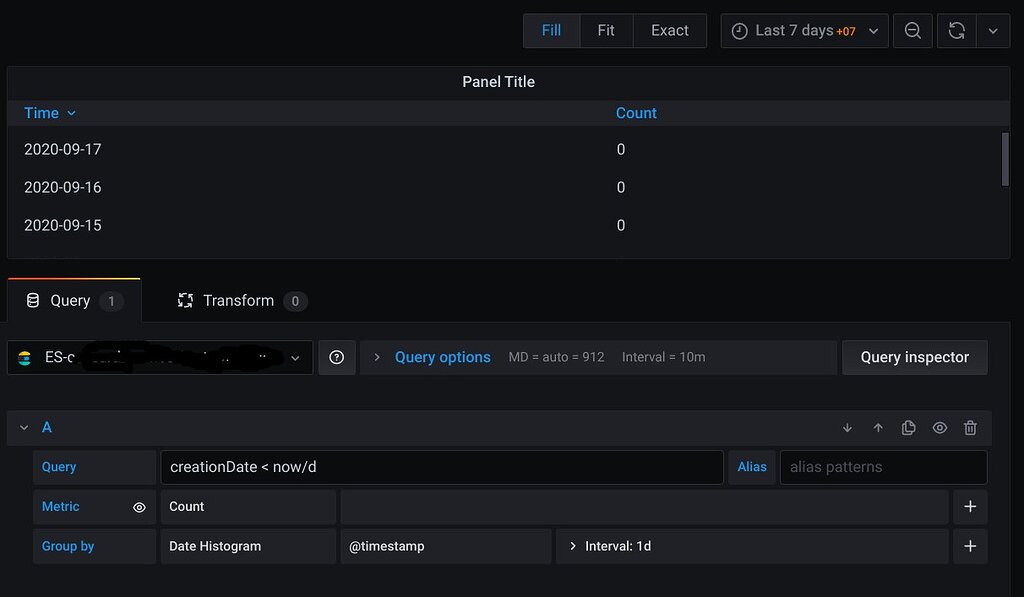Click the clock icon in the time picker
This screenshot has height=597, width=1024.
click(738, 31)
